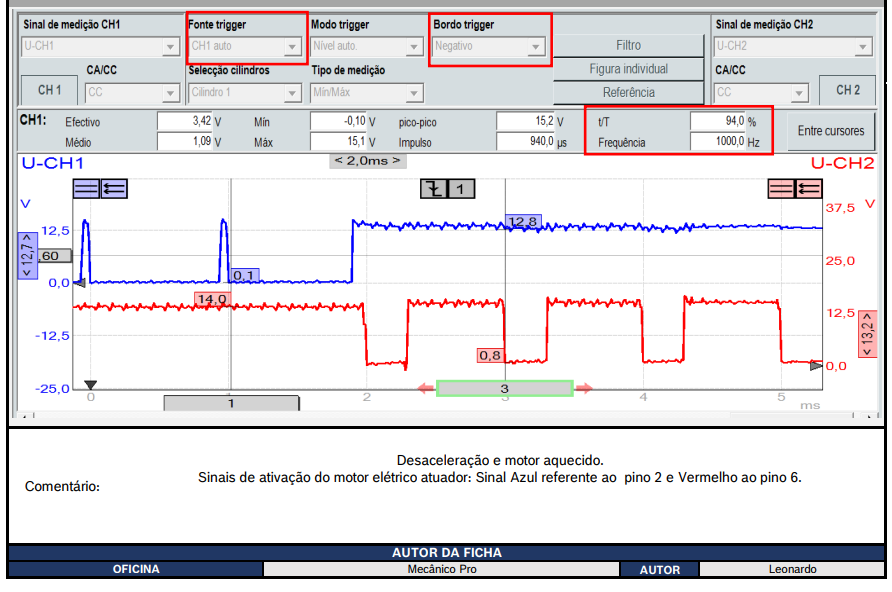Toggle the CH 2 channel button
Screen dimensions: 892x592
847,90
